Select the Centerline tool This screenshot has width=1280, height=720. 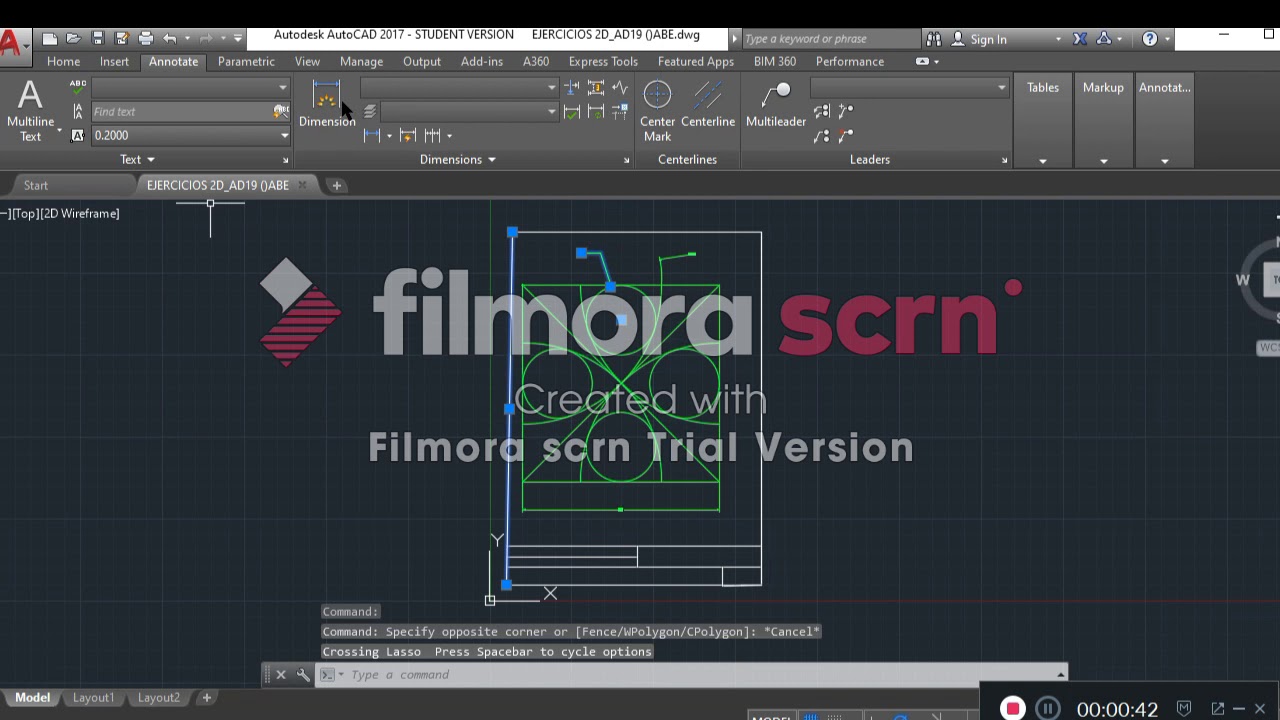click(x=708, y=104)
